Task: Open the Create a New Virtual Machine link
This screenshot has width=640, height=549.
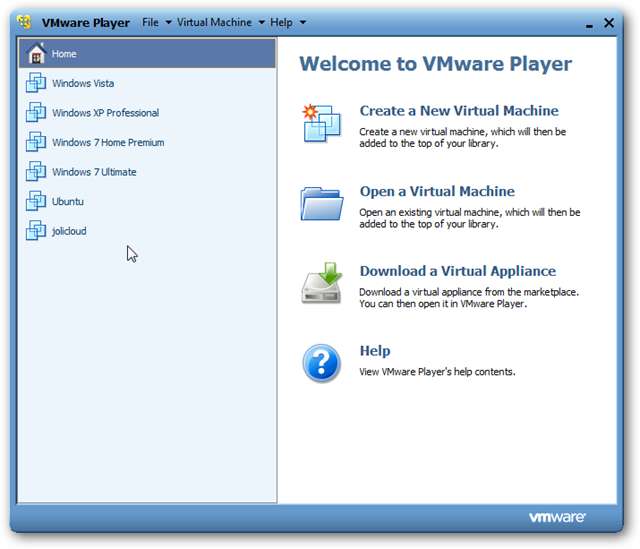Action: [x=459, y=111]
